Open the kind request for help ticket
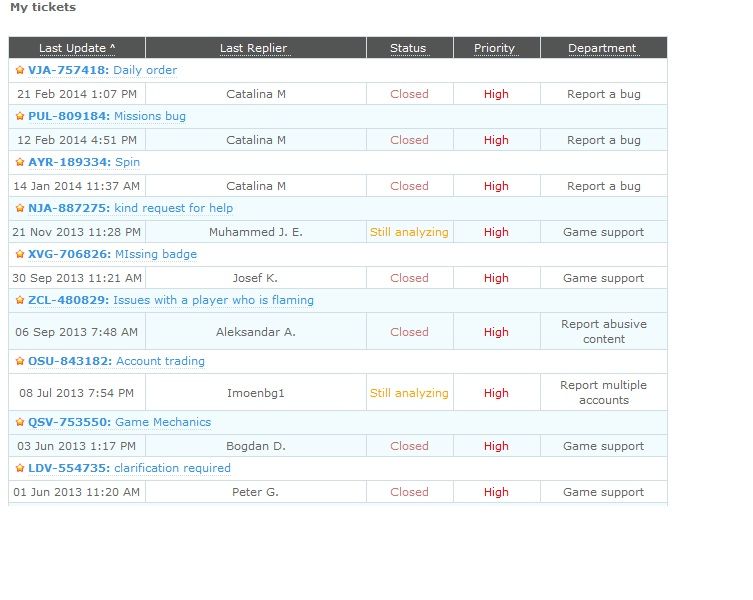753x600 pixels. point(173,209)
